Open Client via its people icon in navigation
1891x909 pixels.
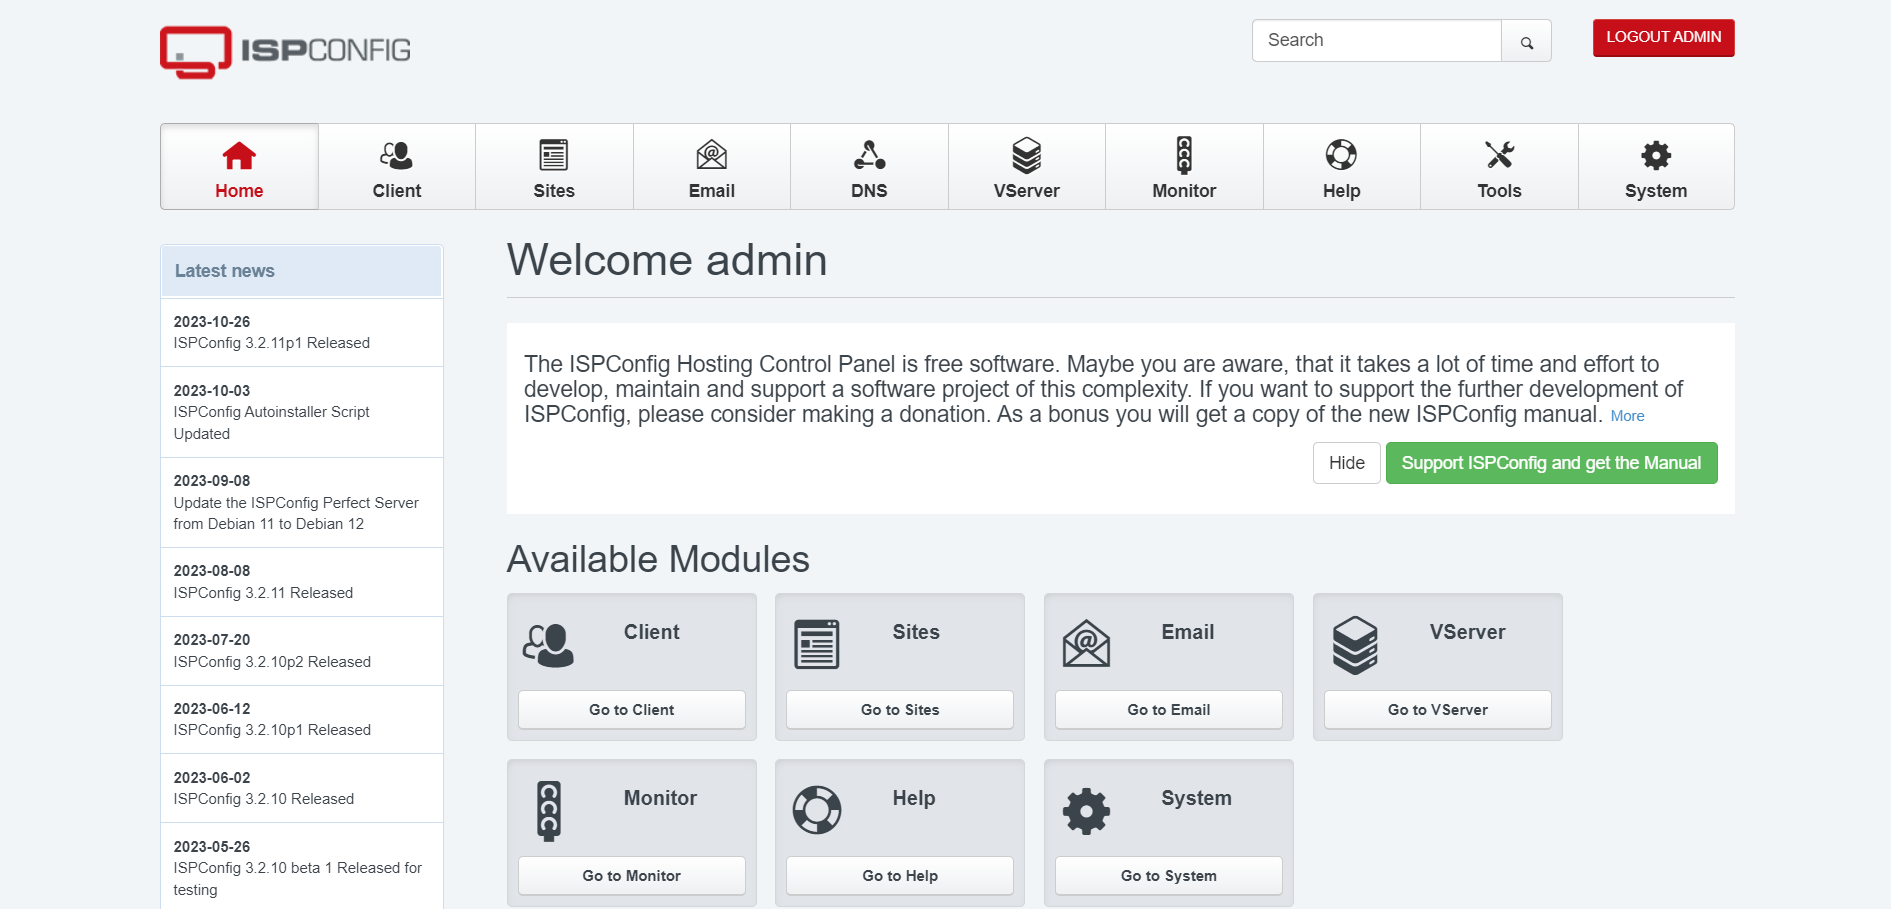pyautogui.click(x=396, y=155)
